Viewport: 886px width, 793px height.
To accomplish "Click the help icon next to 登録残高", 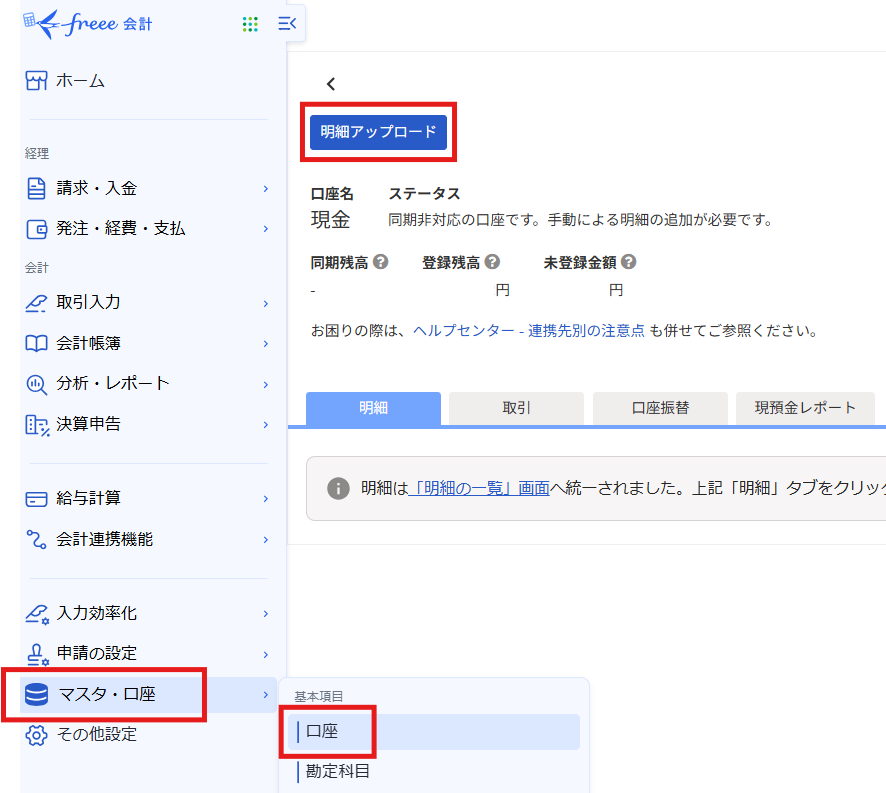I will point(490,263).
